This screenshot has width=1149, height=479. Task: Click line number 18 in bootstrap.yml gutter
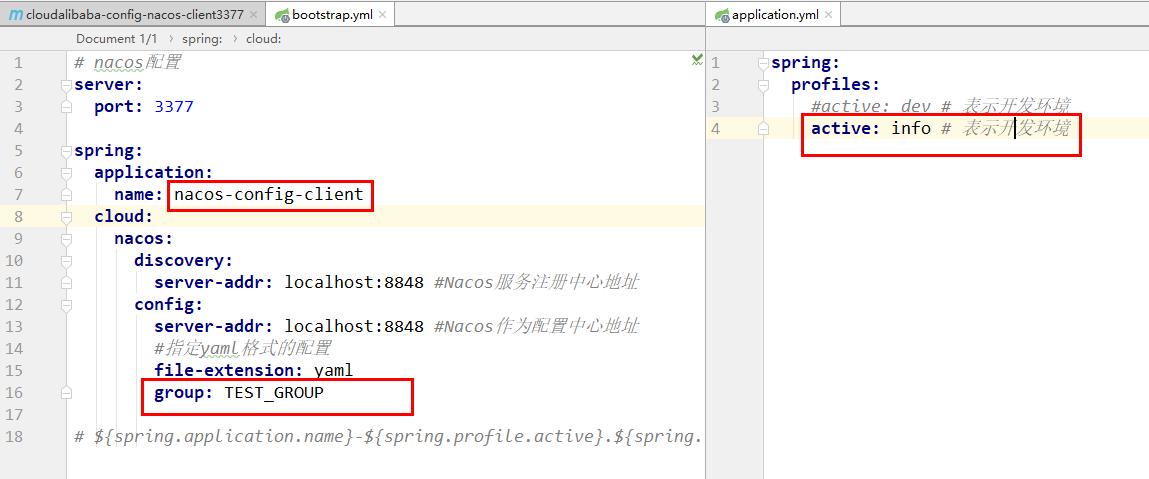(x=15, y=437)
